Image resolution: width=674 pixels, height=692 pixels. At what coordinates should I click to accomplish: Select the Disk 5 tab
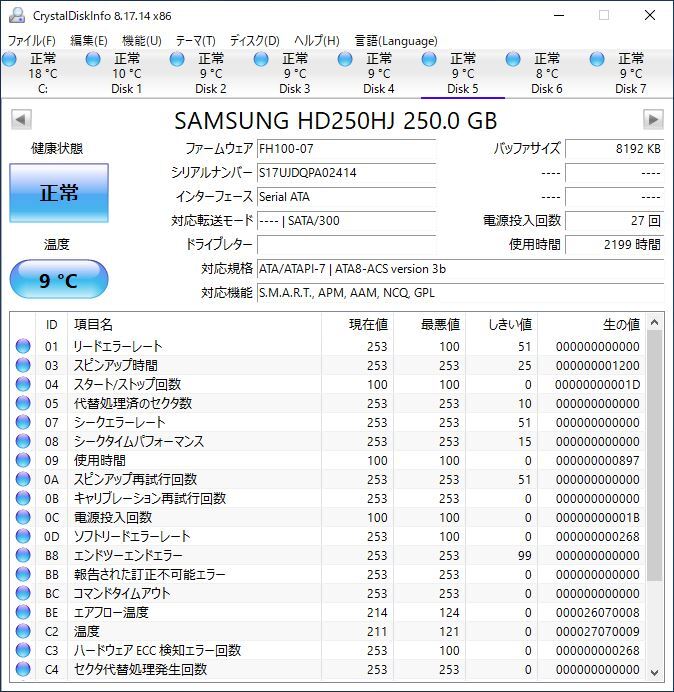click(x=463, y=73)
